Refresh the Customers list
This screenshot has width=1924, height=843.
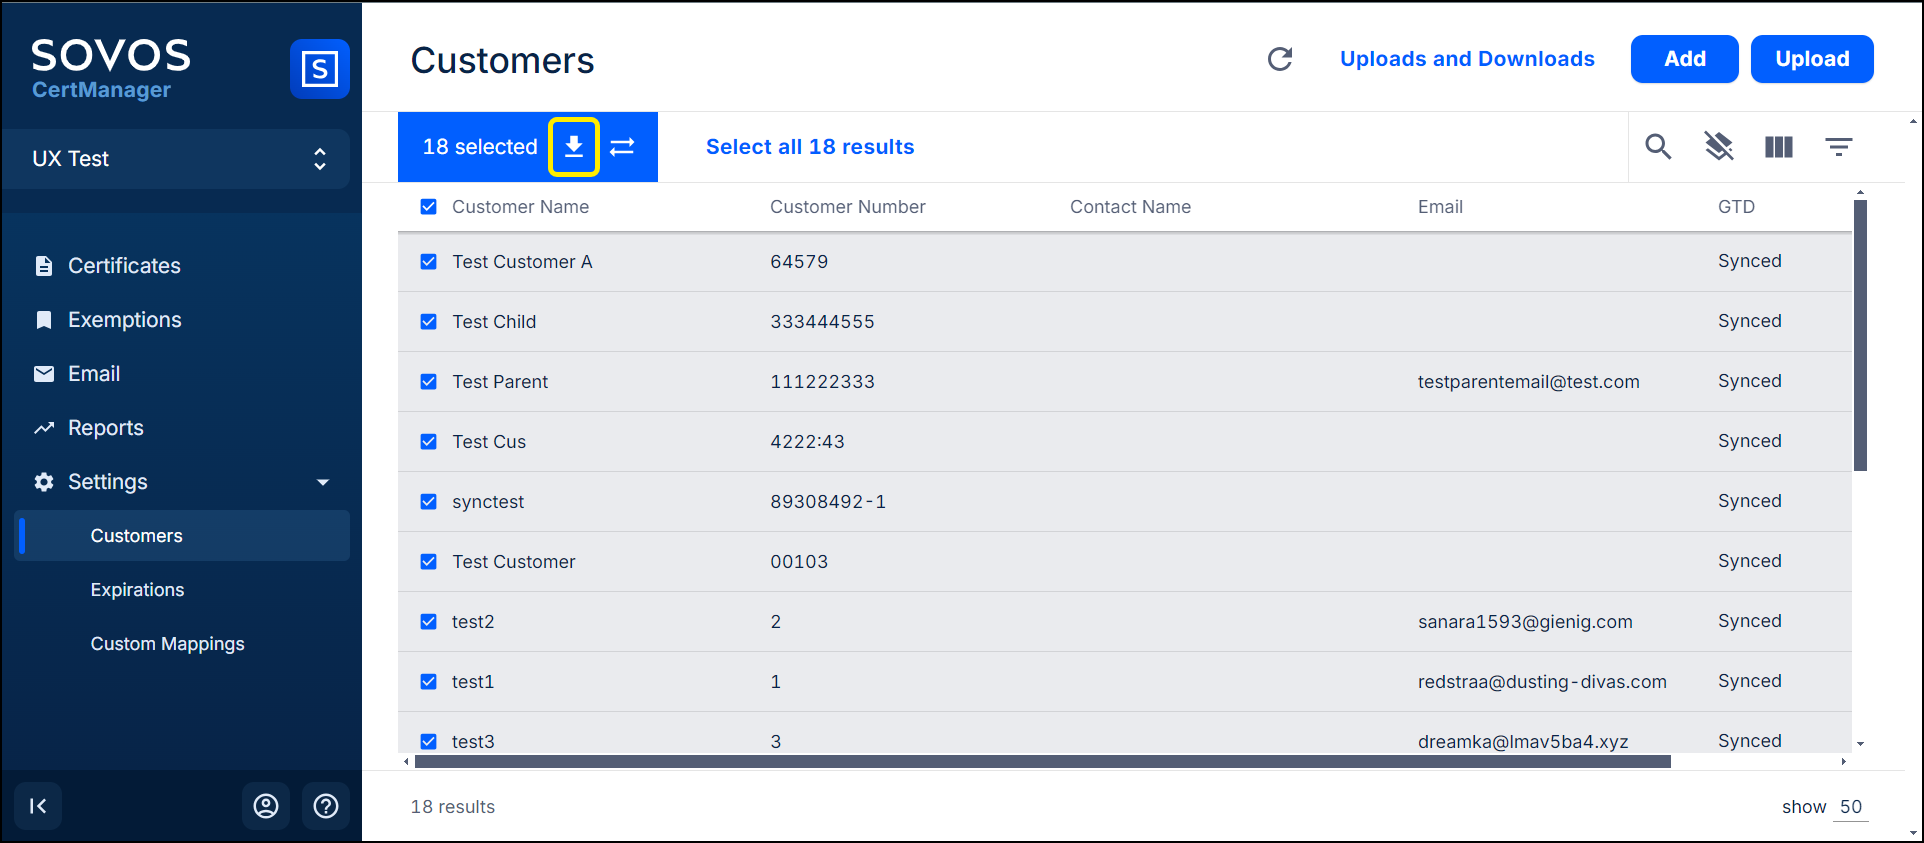(x=1280, y=59)
